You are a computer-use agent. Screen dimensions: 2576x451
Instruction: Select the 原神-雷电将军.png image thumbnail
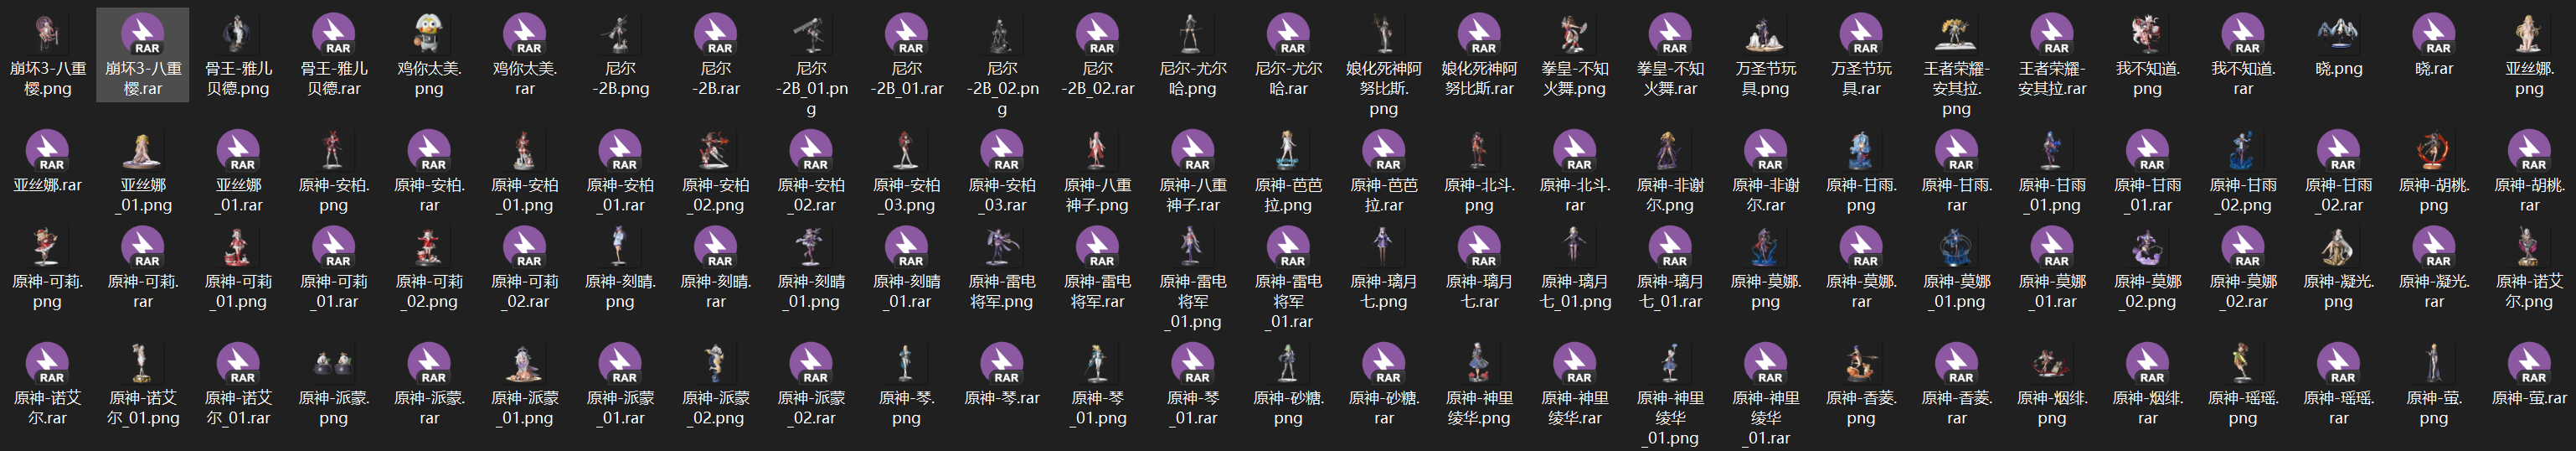point(1003,247)
